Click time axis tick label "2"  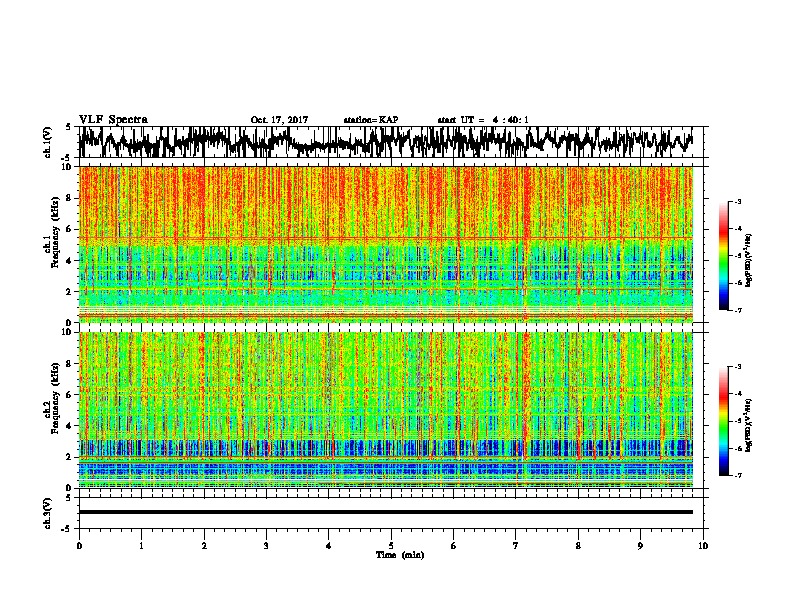click(x=204, y=546)
